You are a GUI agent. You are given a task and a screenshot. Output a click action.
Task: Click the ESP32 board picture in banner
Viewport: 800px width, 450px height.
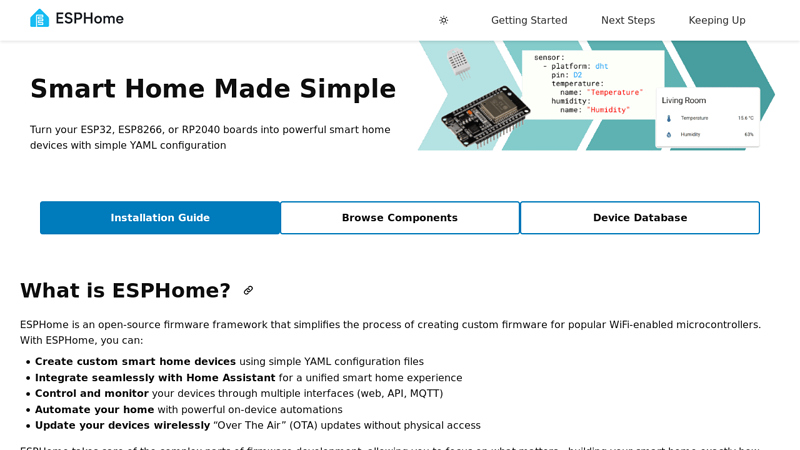coord(485,117)
